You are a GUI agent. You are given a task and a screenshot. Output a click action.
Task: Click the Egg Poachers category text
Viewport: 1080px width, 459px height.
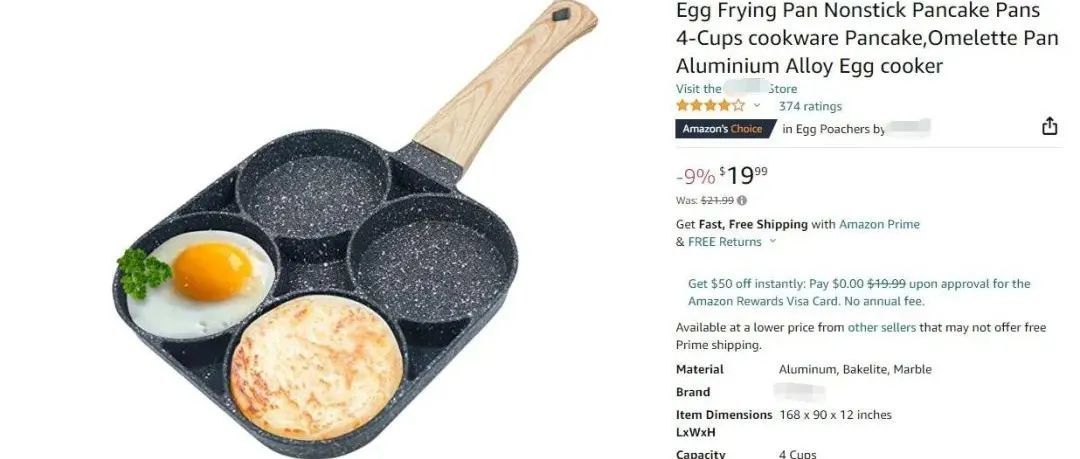click(x=832, y=129)
